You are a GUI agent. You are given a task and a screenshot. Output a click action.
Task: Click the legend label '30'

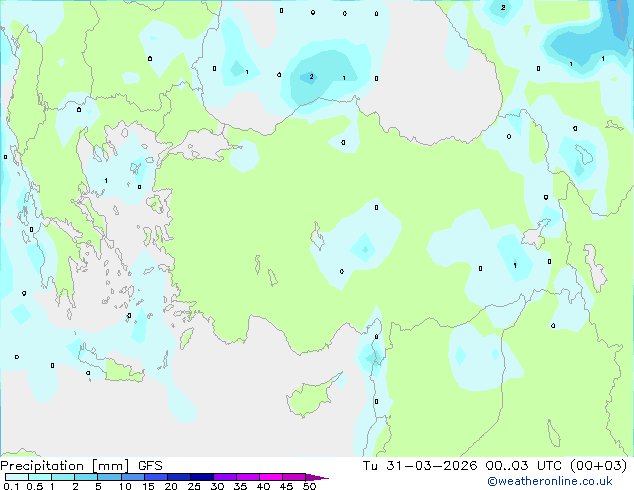click(217, 486)
